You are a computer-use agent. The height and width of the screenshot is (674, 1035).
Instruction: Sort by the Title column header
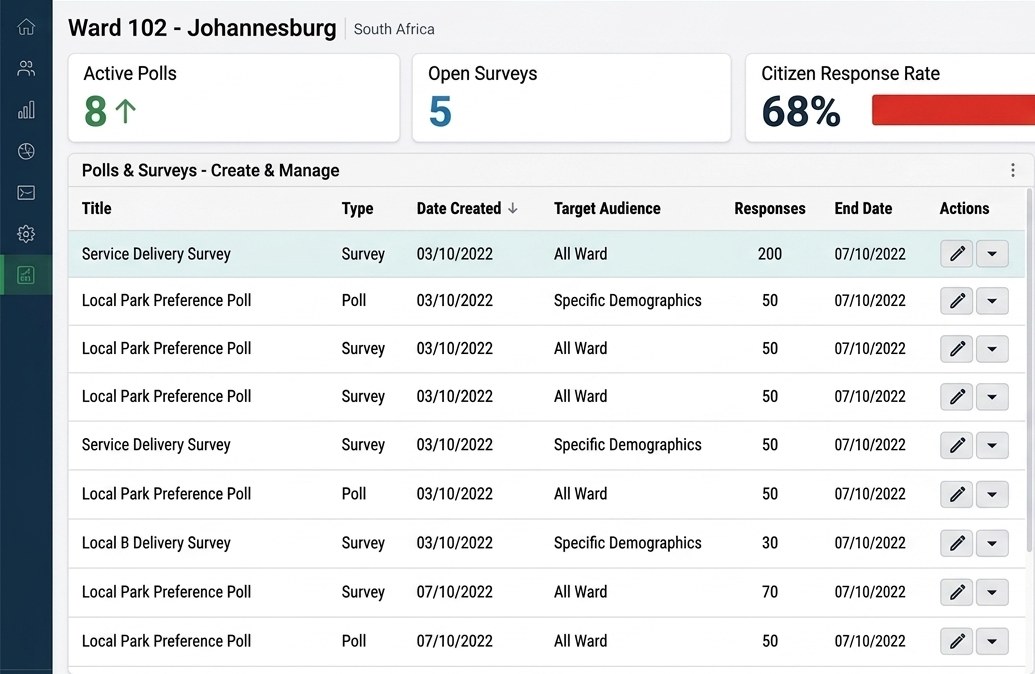point(96,209)
